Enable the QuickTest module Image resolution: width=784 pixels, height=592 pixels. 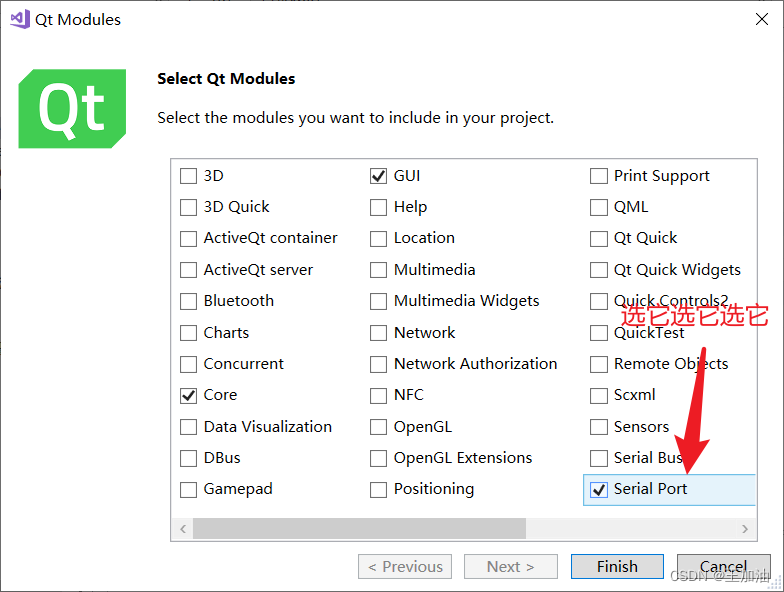click(x=598, y=332)
